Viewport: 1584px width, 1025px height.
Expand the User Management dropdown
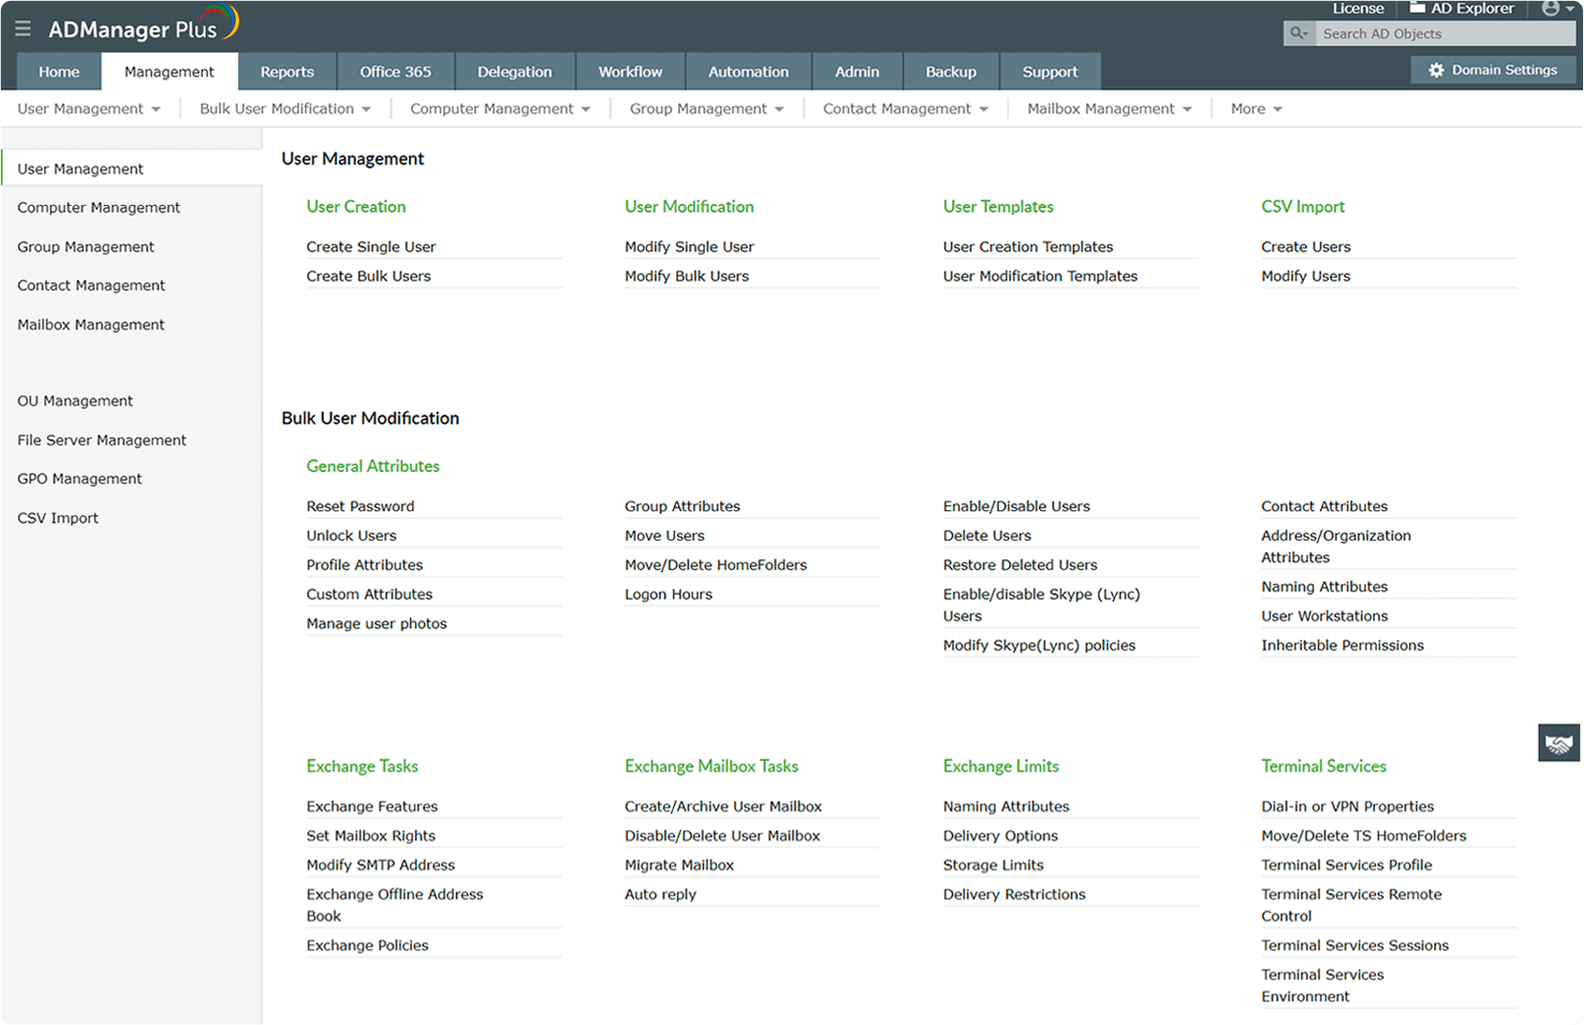[89, 109]
